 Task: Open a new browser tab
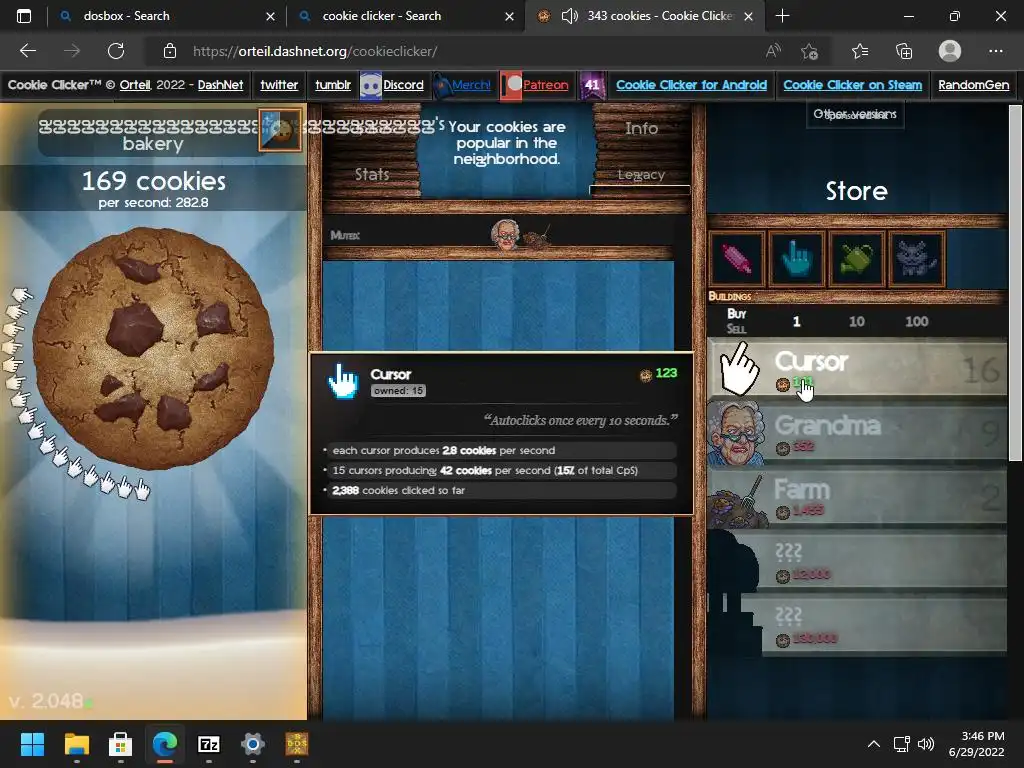click(782, 16)
